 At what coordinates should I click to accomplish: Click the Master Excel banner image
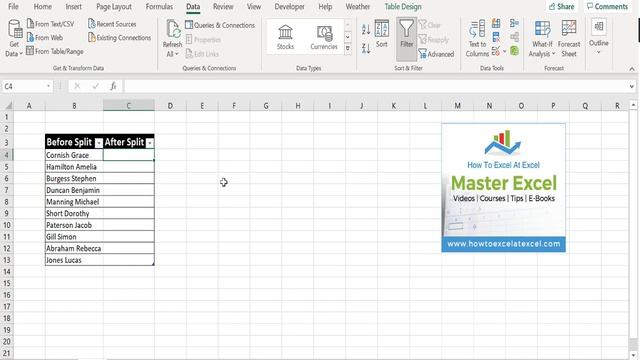[503, 188]
